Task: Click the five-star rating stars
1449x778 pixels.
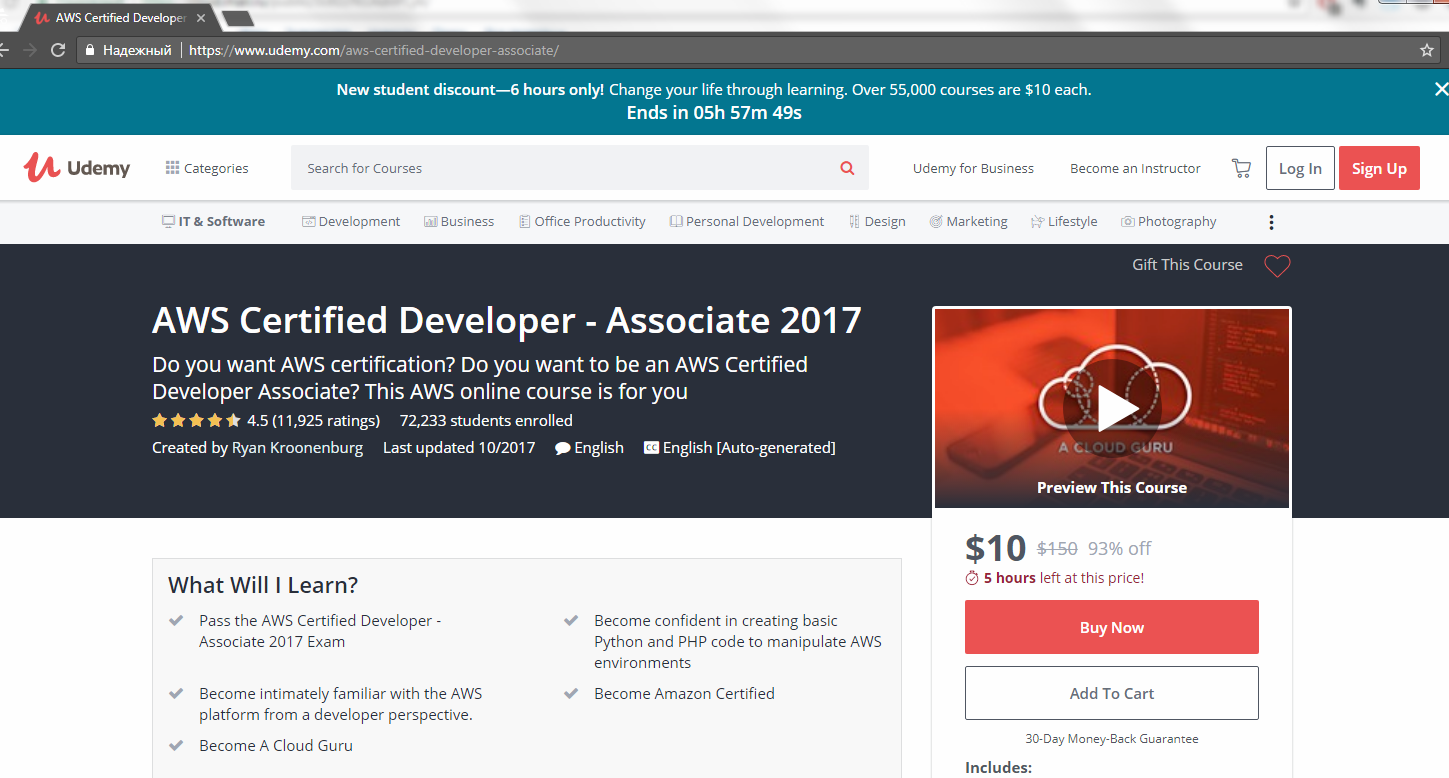Action: point(196,420)
